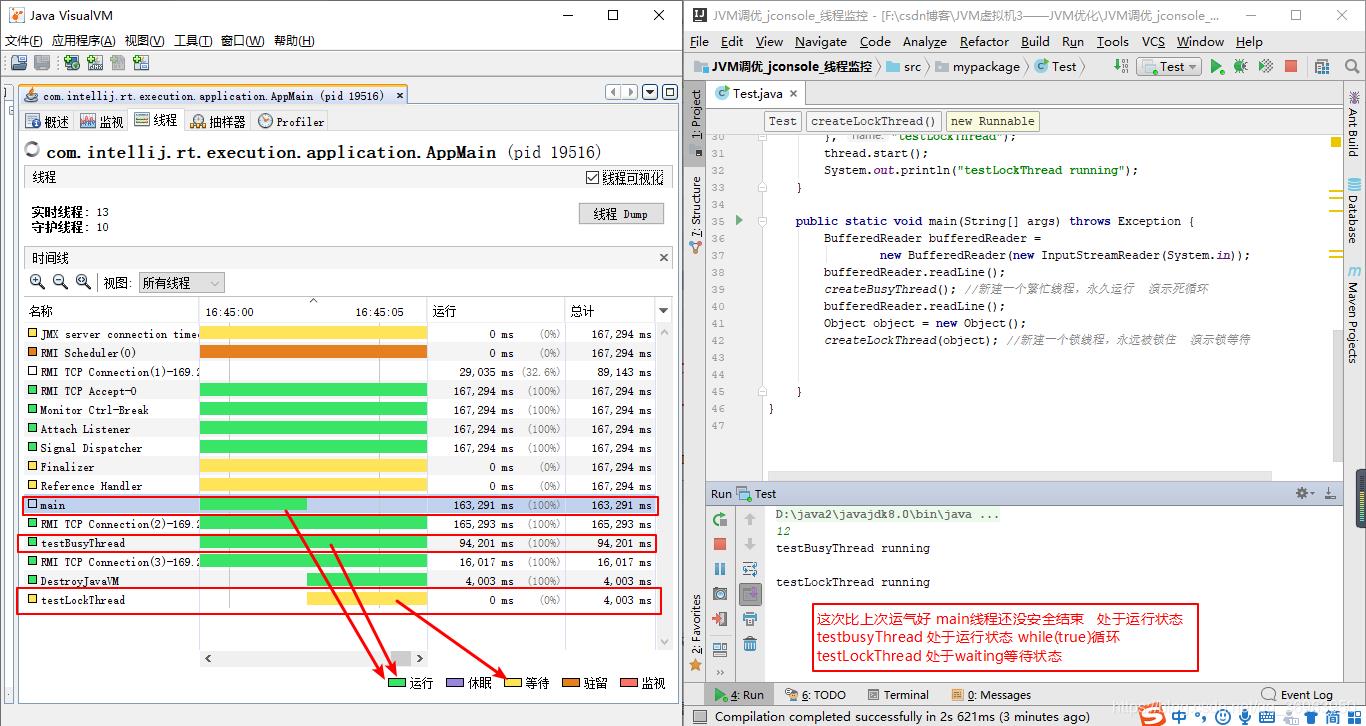Click VisualVM's Load snapshot toolbar icon

pyautogui.click(x=18, y=63)
